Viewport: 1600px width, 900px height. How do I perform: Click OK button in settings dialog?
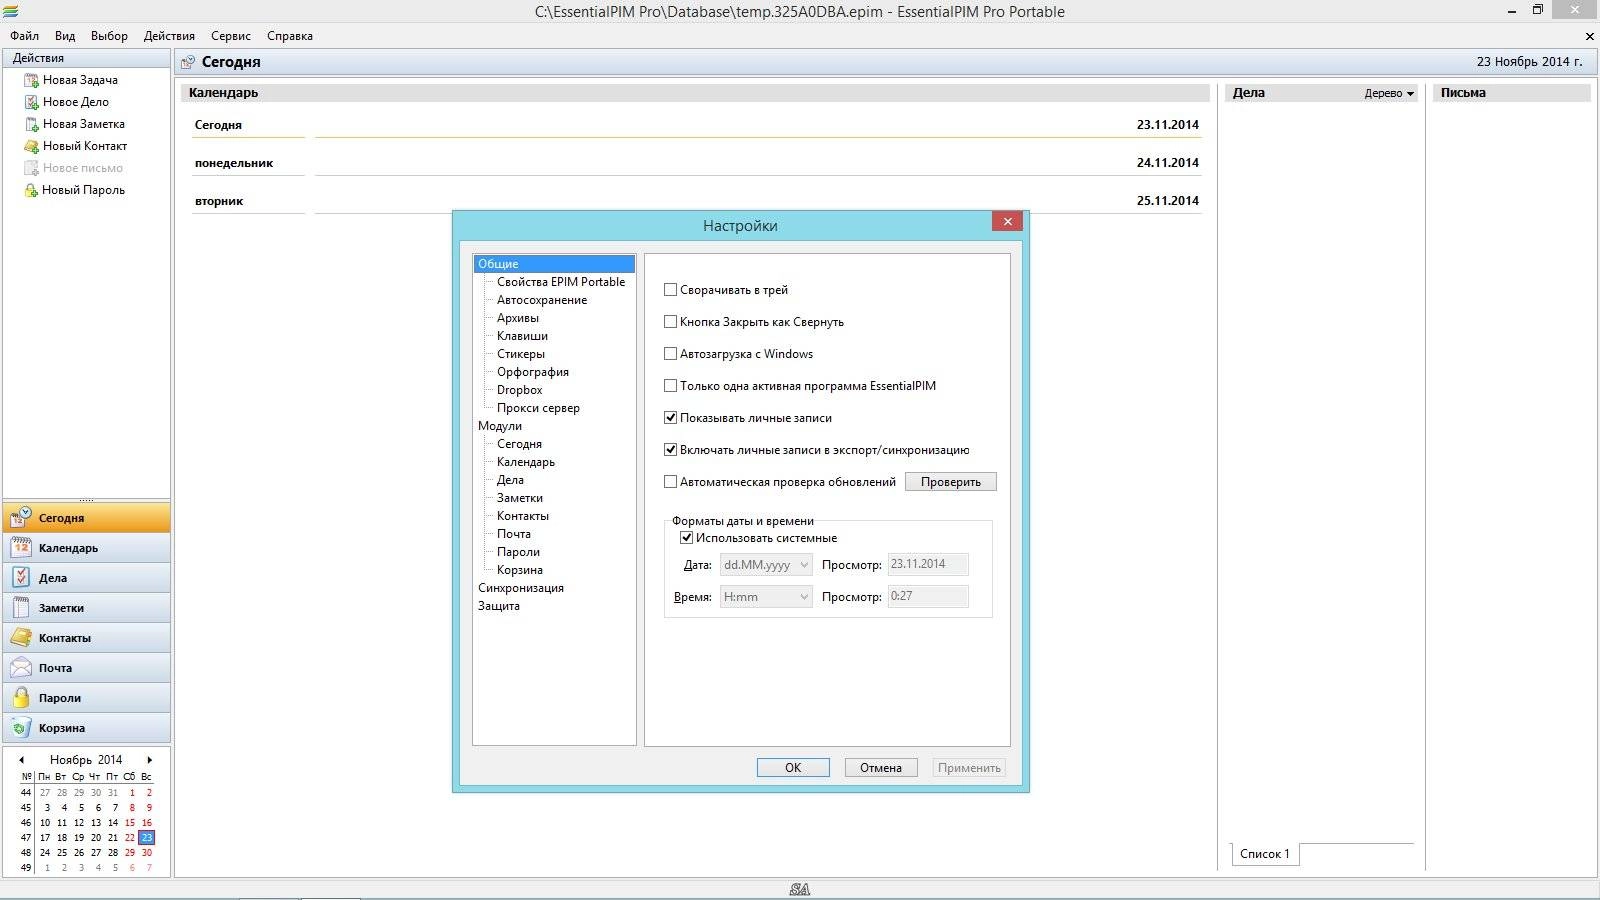[x=793, y=768]
